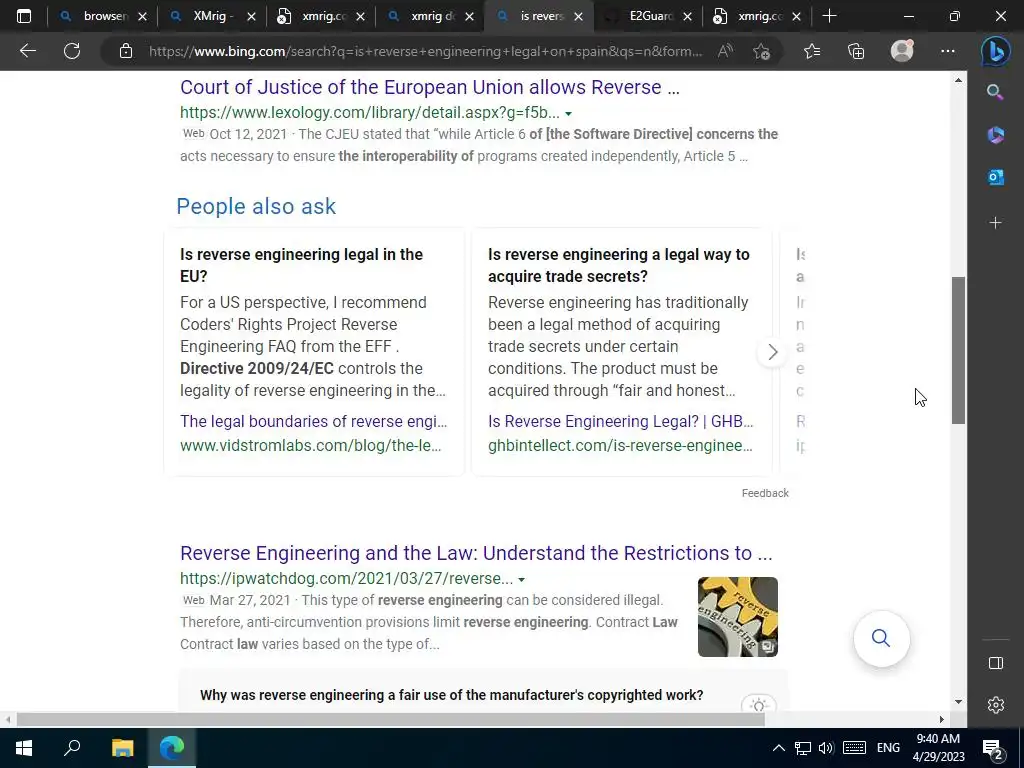Click the scroll up arrow
This screenshot has width=1024, height=768.
pyautogui.click(x=958, y=80)
